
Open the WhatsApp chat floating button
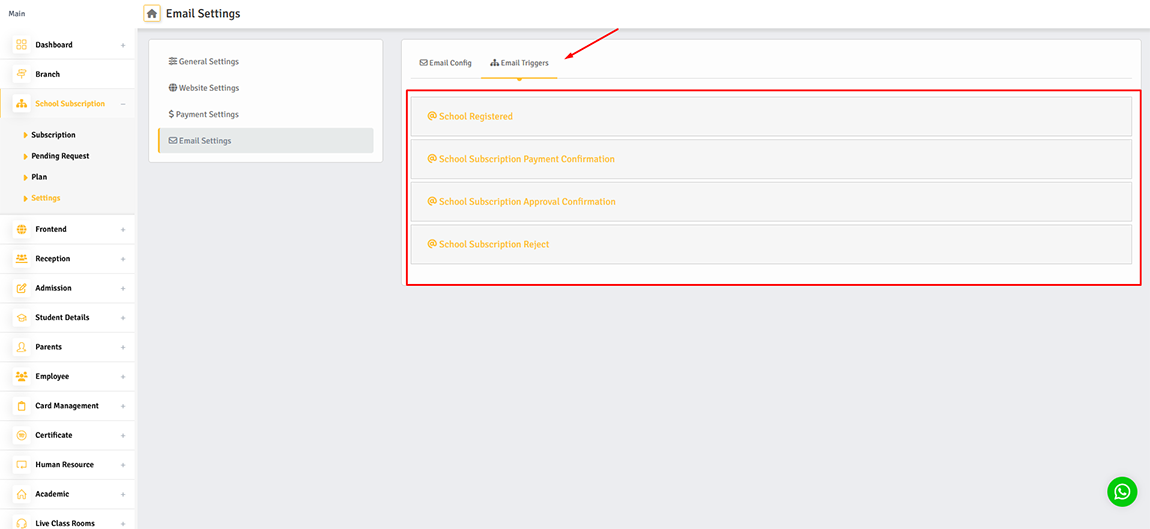[1122, 491]
